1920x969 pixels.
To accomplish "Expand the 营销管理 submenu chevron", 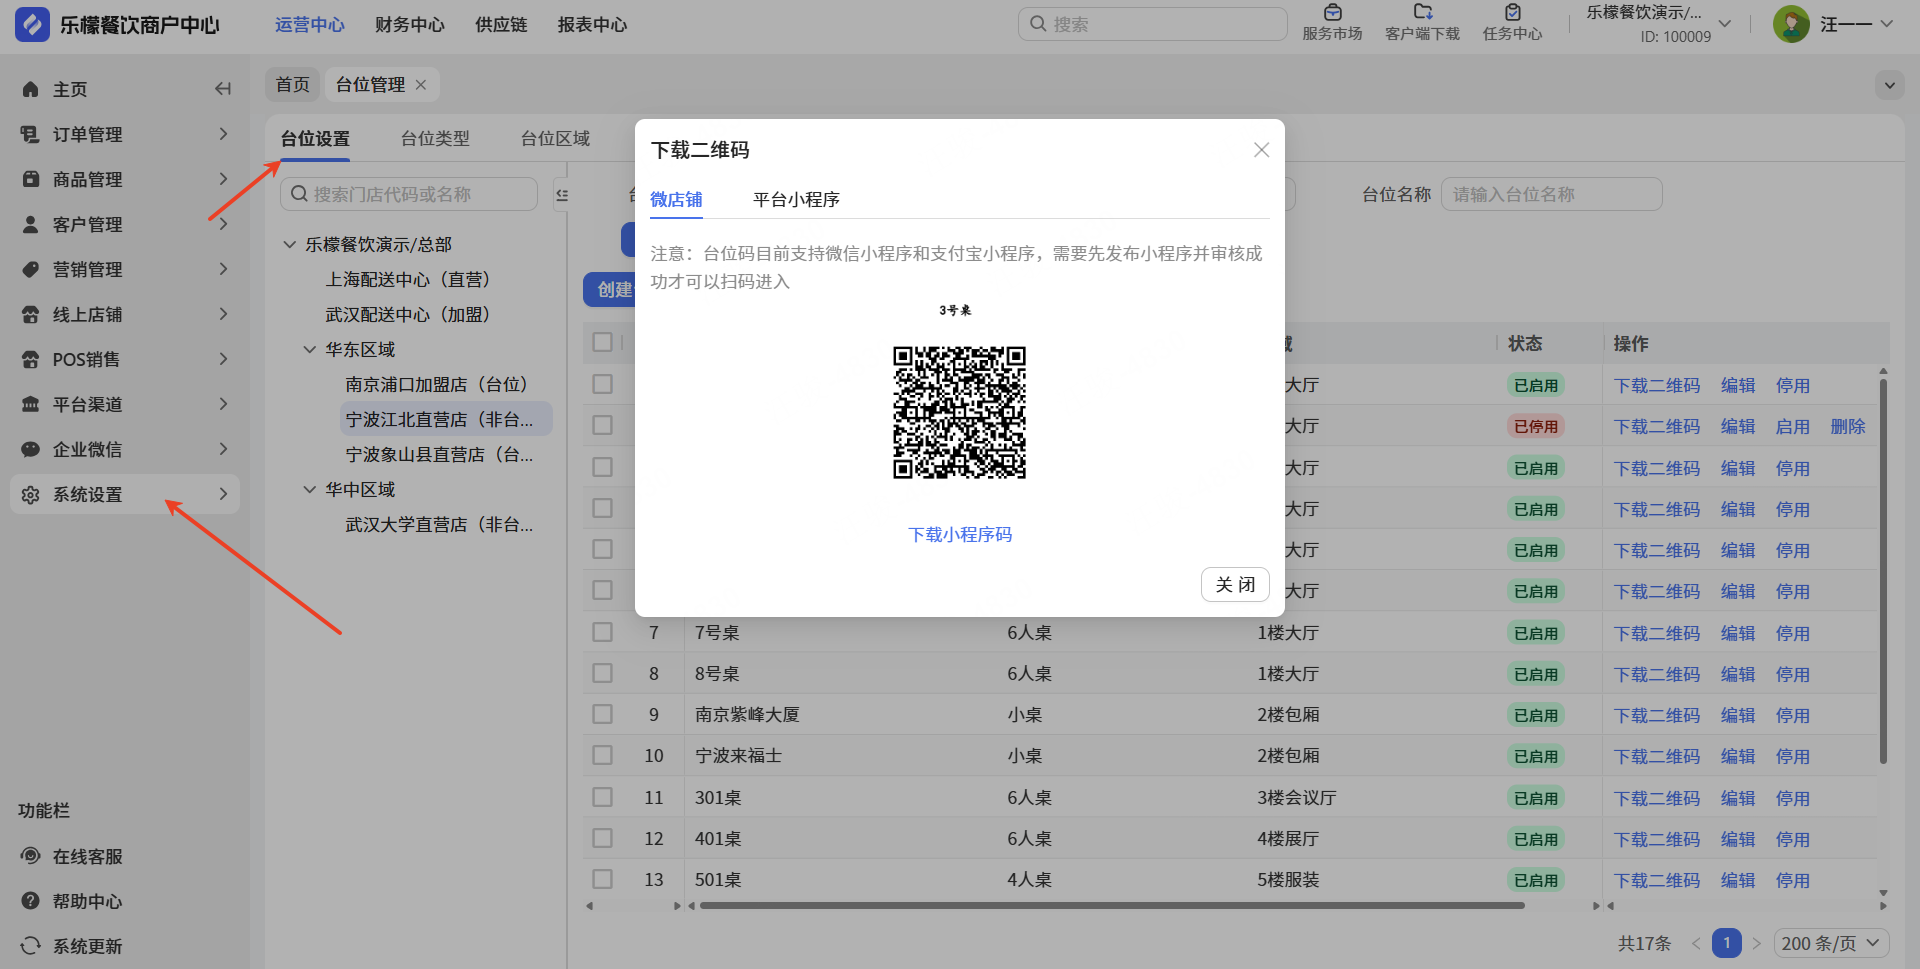I will [x=223, y=269].
